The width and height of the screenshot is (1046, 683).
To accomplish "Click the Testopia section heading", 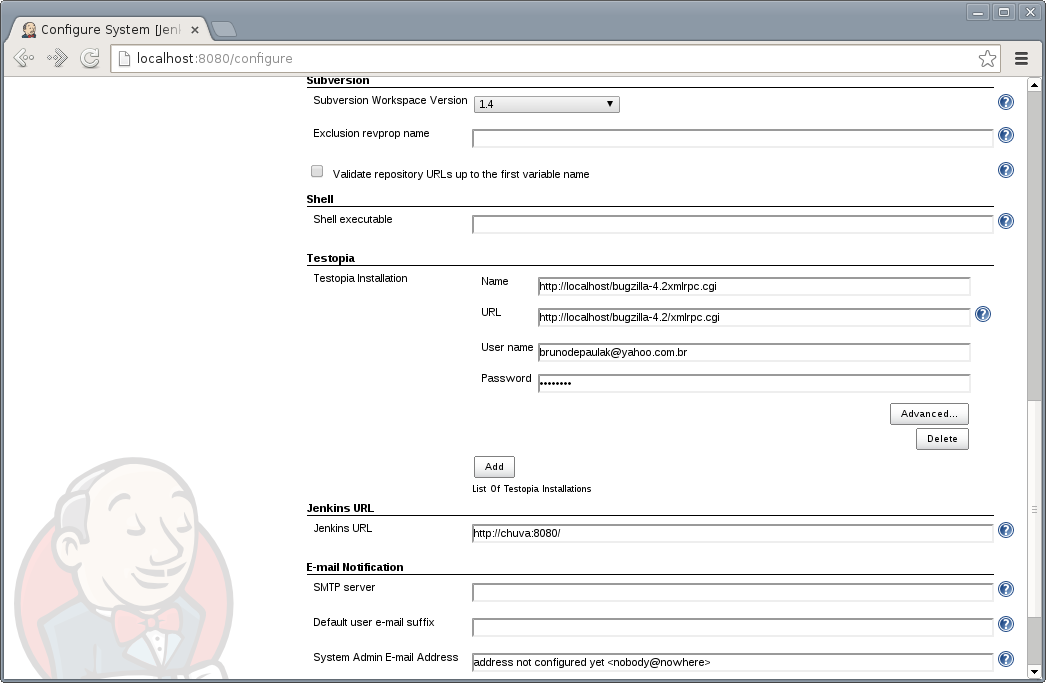I will [x=330, y=258].
